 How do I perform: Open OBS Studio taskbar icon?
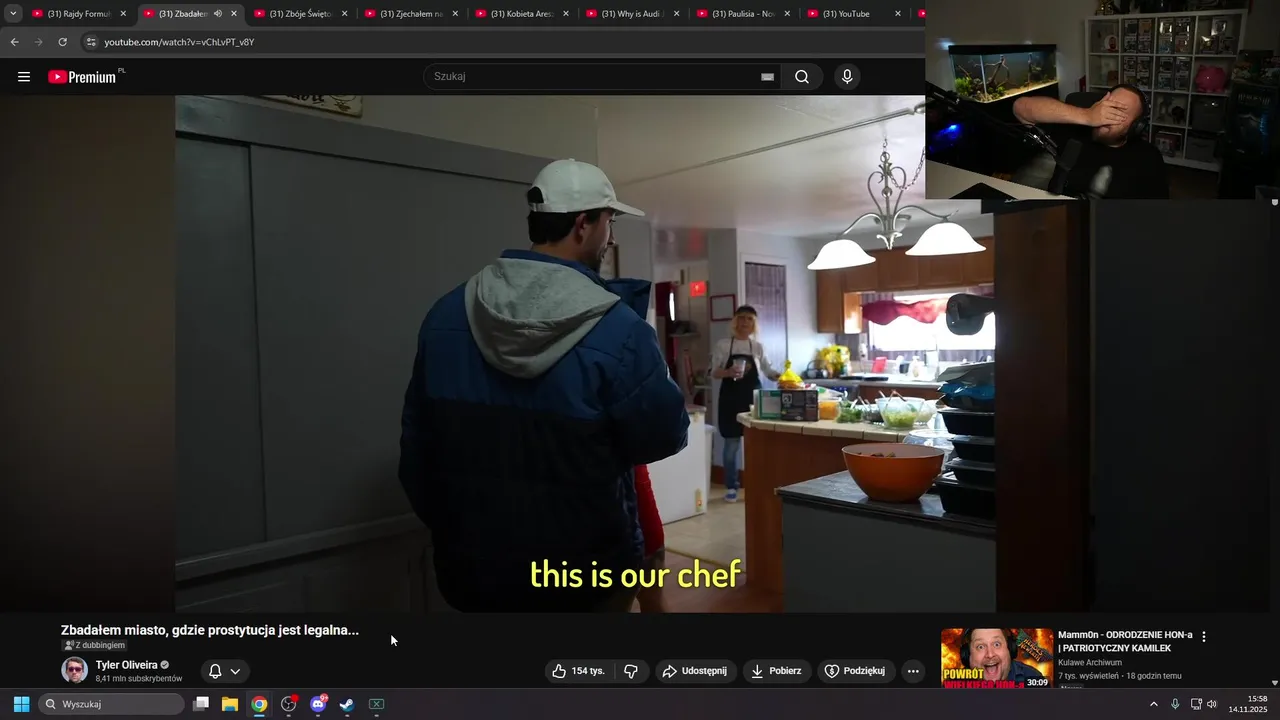pyautogui.click(x=289, y=704)
